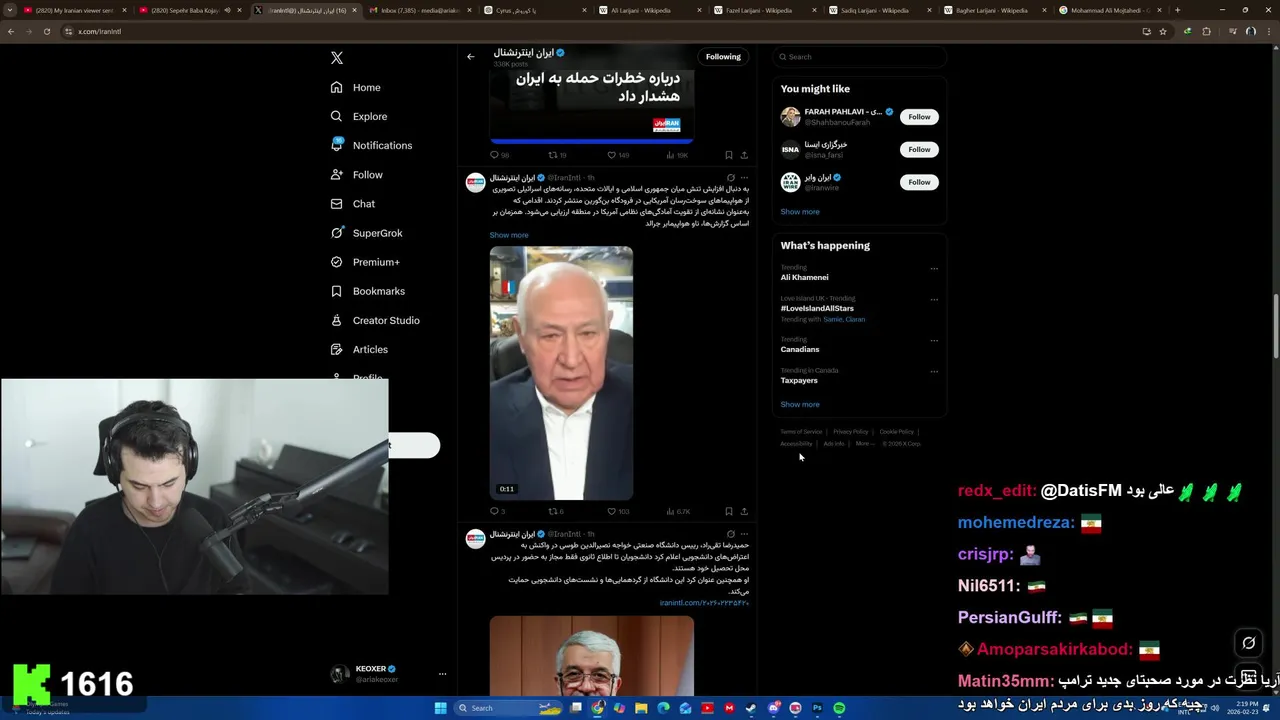Open Follow in the sidebar

pyautogui.click(x=356, y=174)
